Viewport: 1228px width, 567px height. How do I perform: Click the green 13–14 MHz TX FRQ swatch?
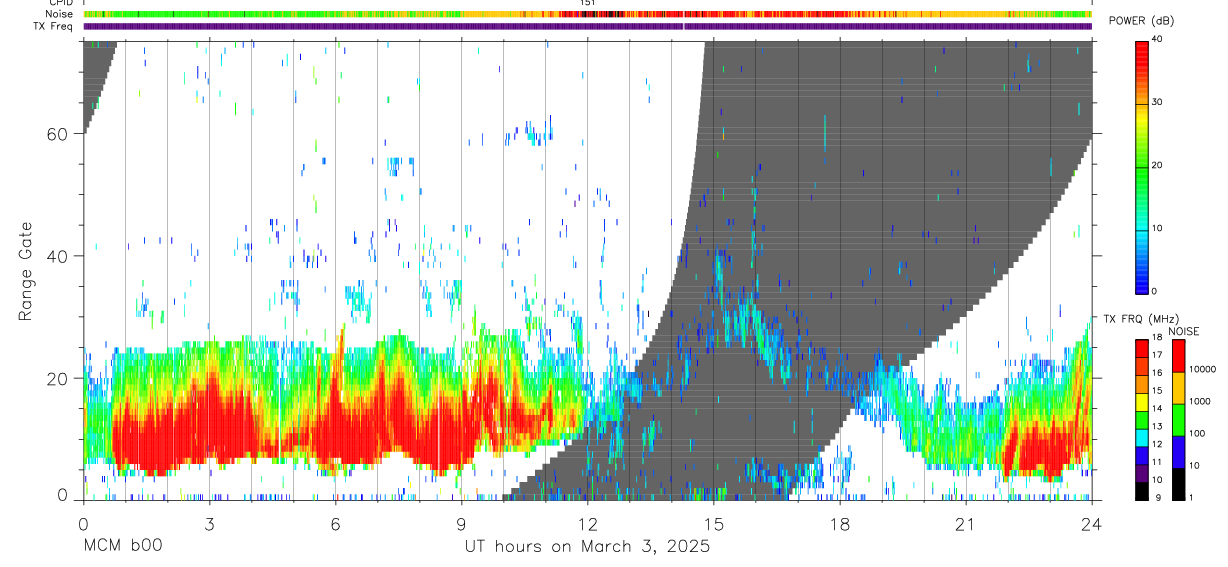coord(1142,421)
